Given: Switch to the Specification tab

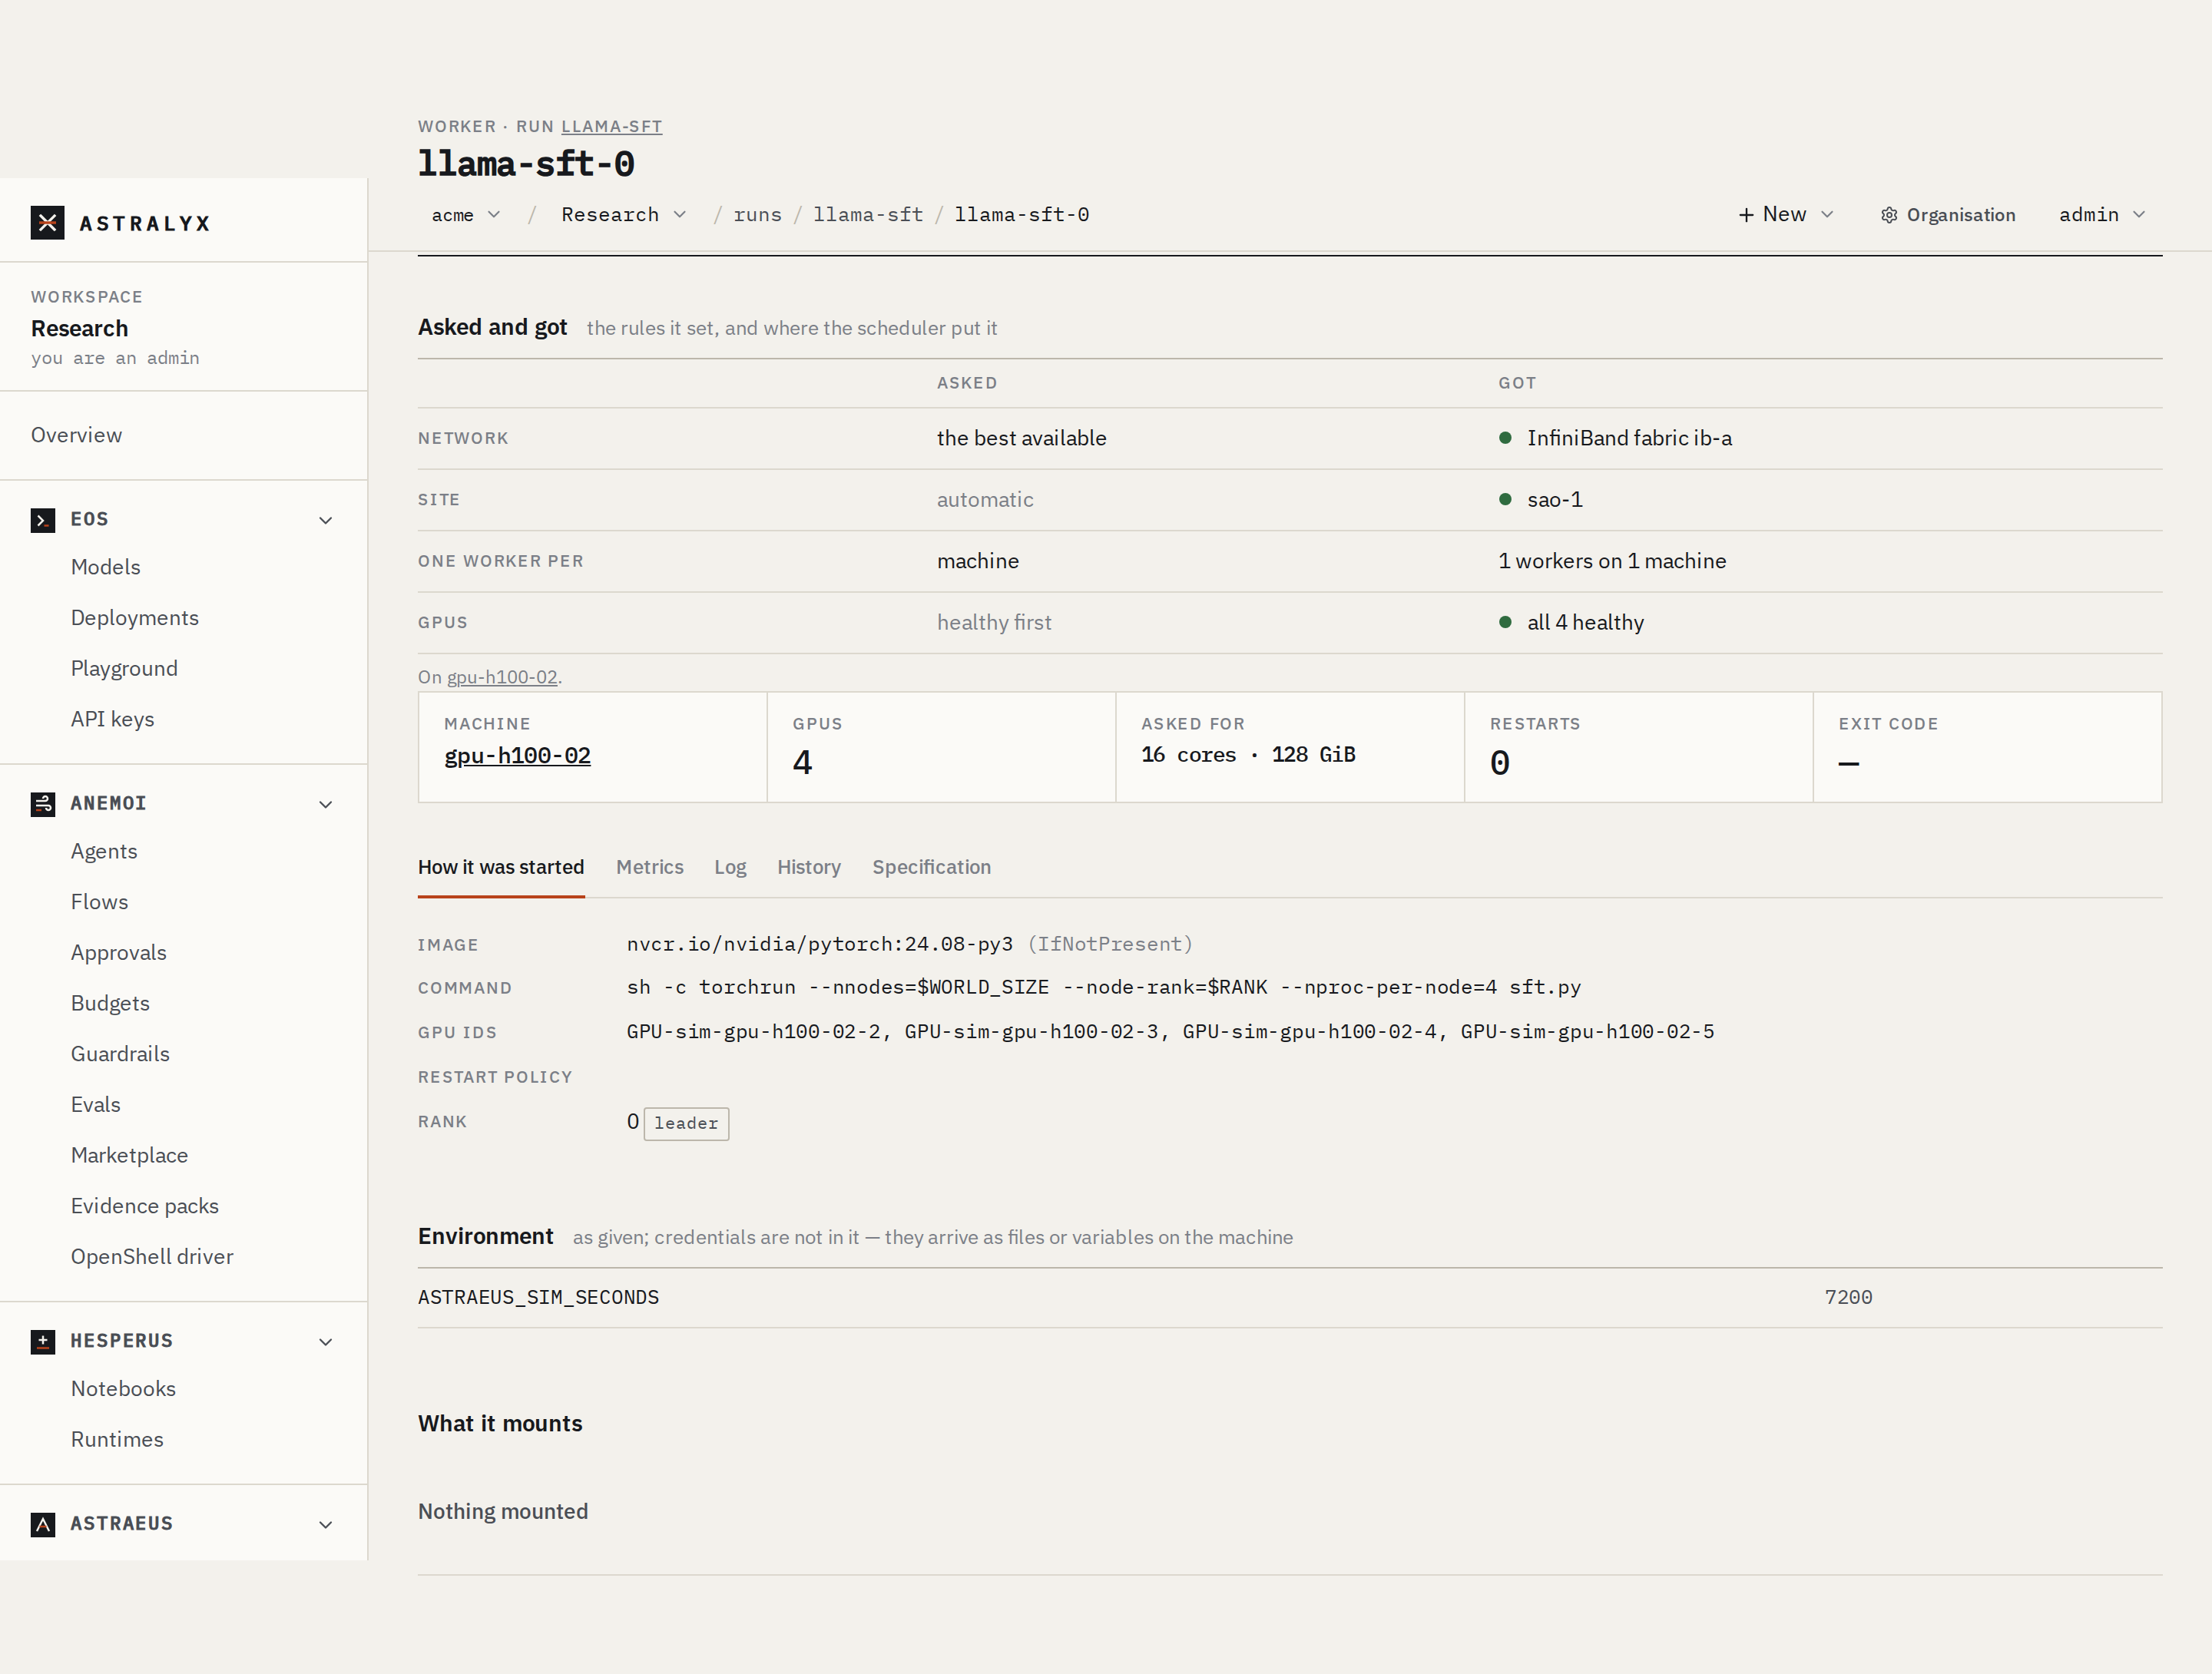Looking at the screenshot, I should tap(931, 867).
